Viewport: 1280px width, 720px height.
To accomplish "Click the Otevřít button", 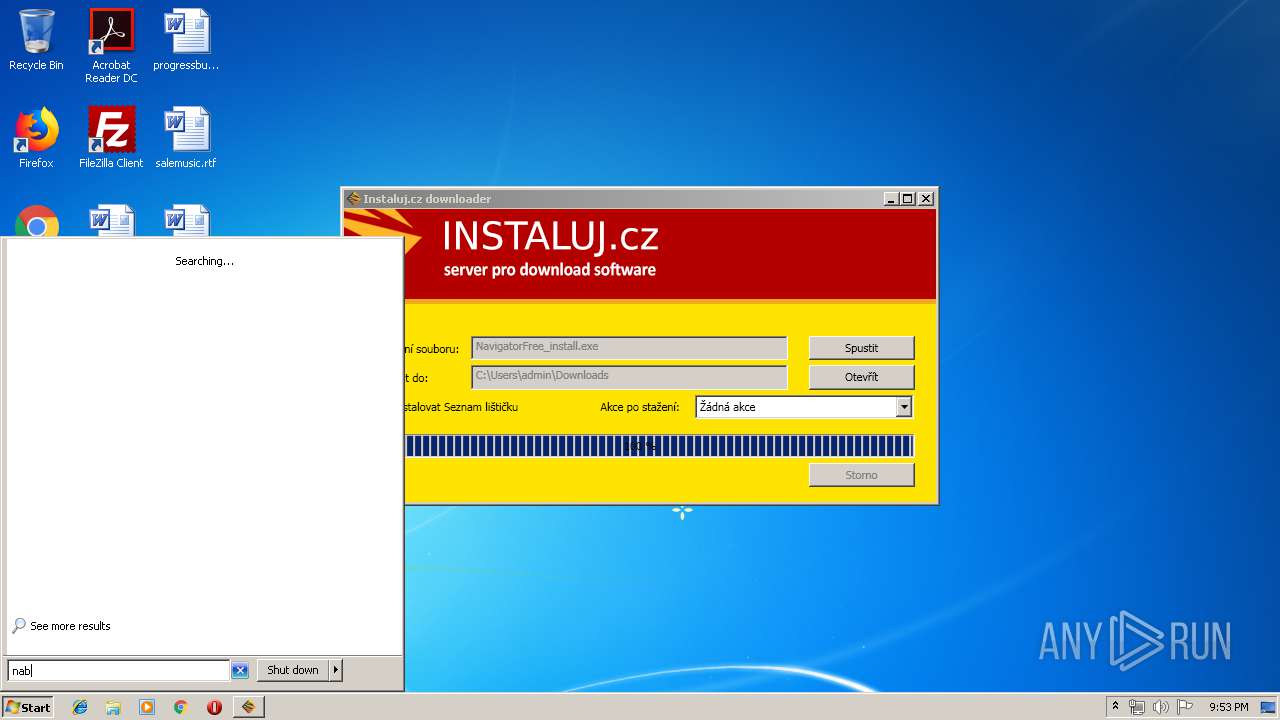I will click(861, 377).
